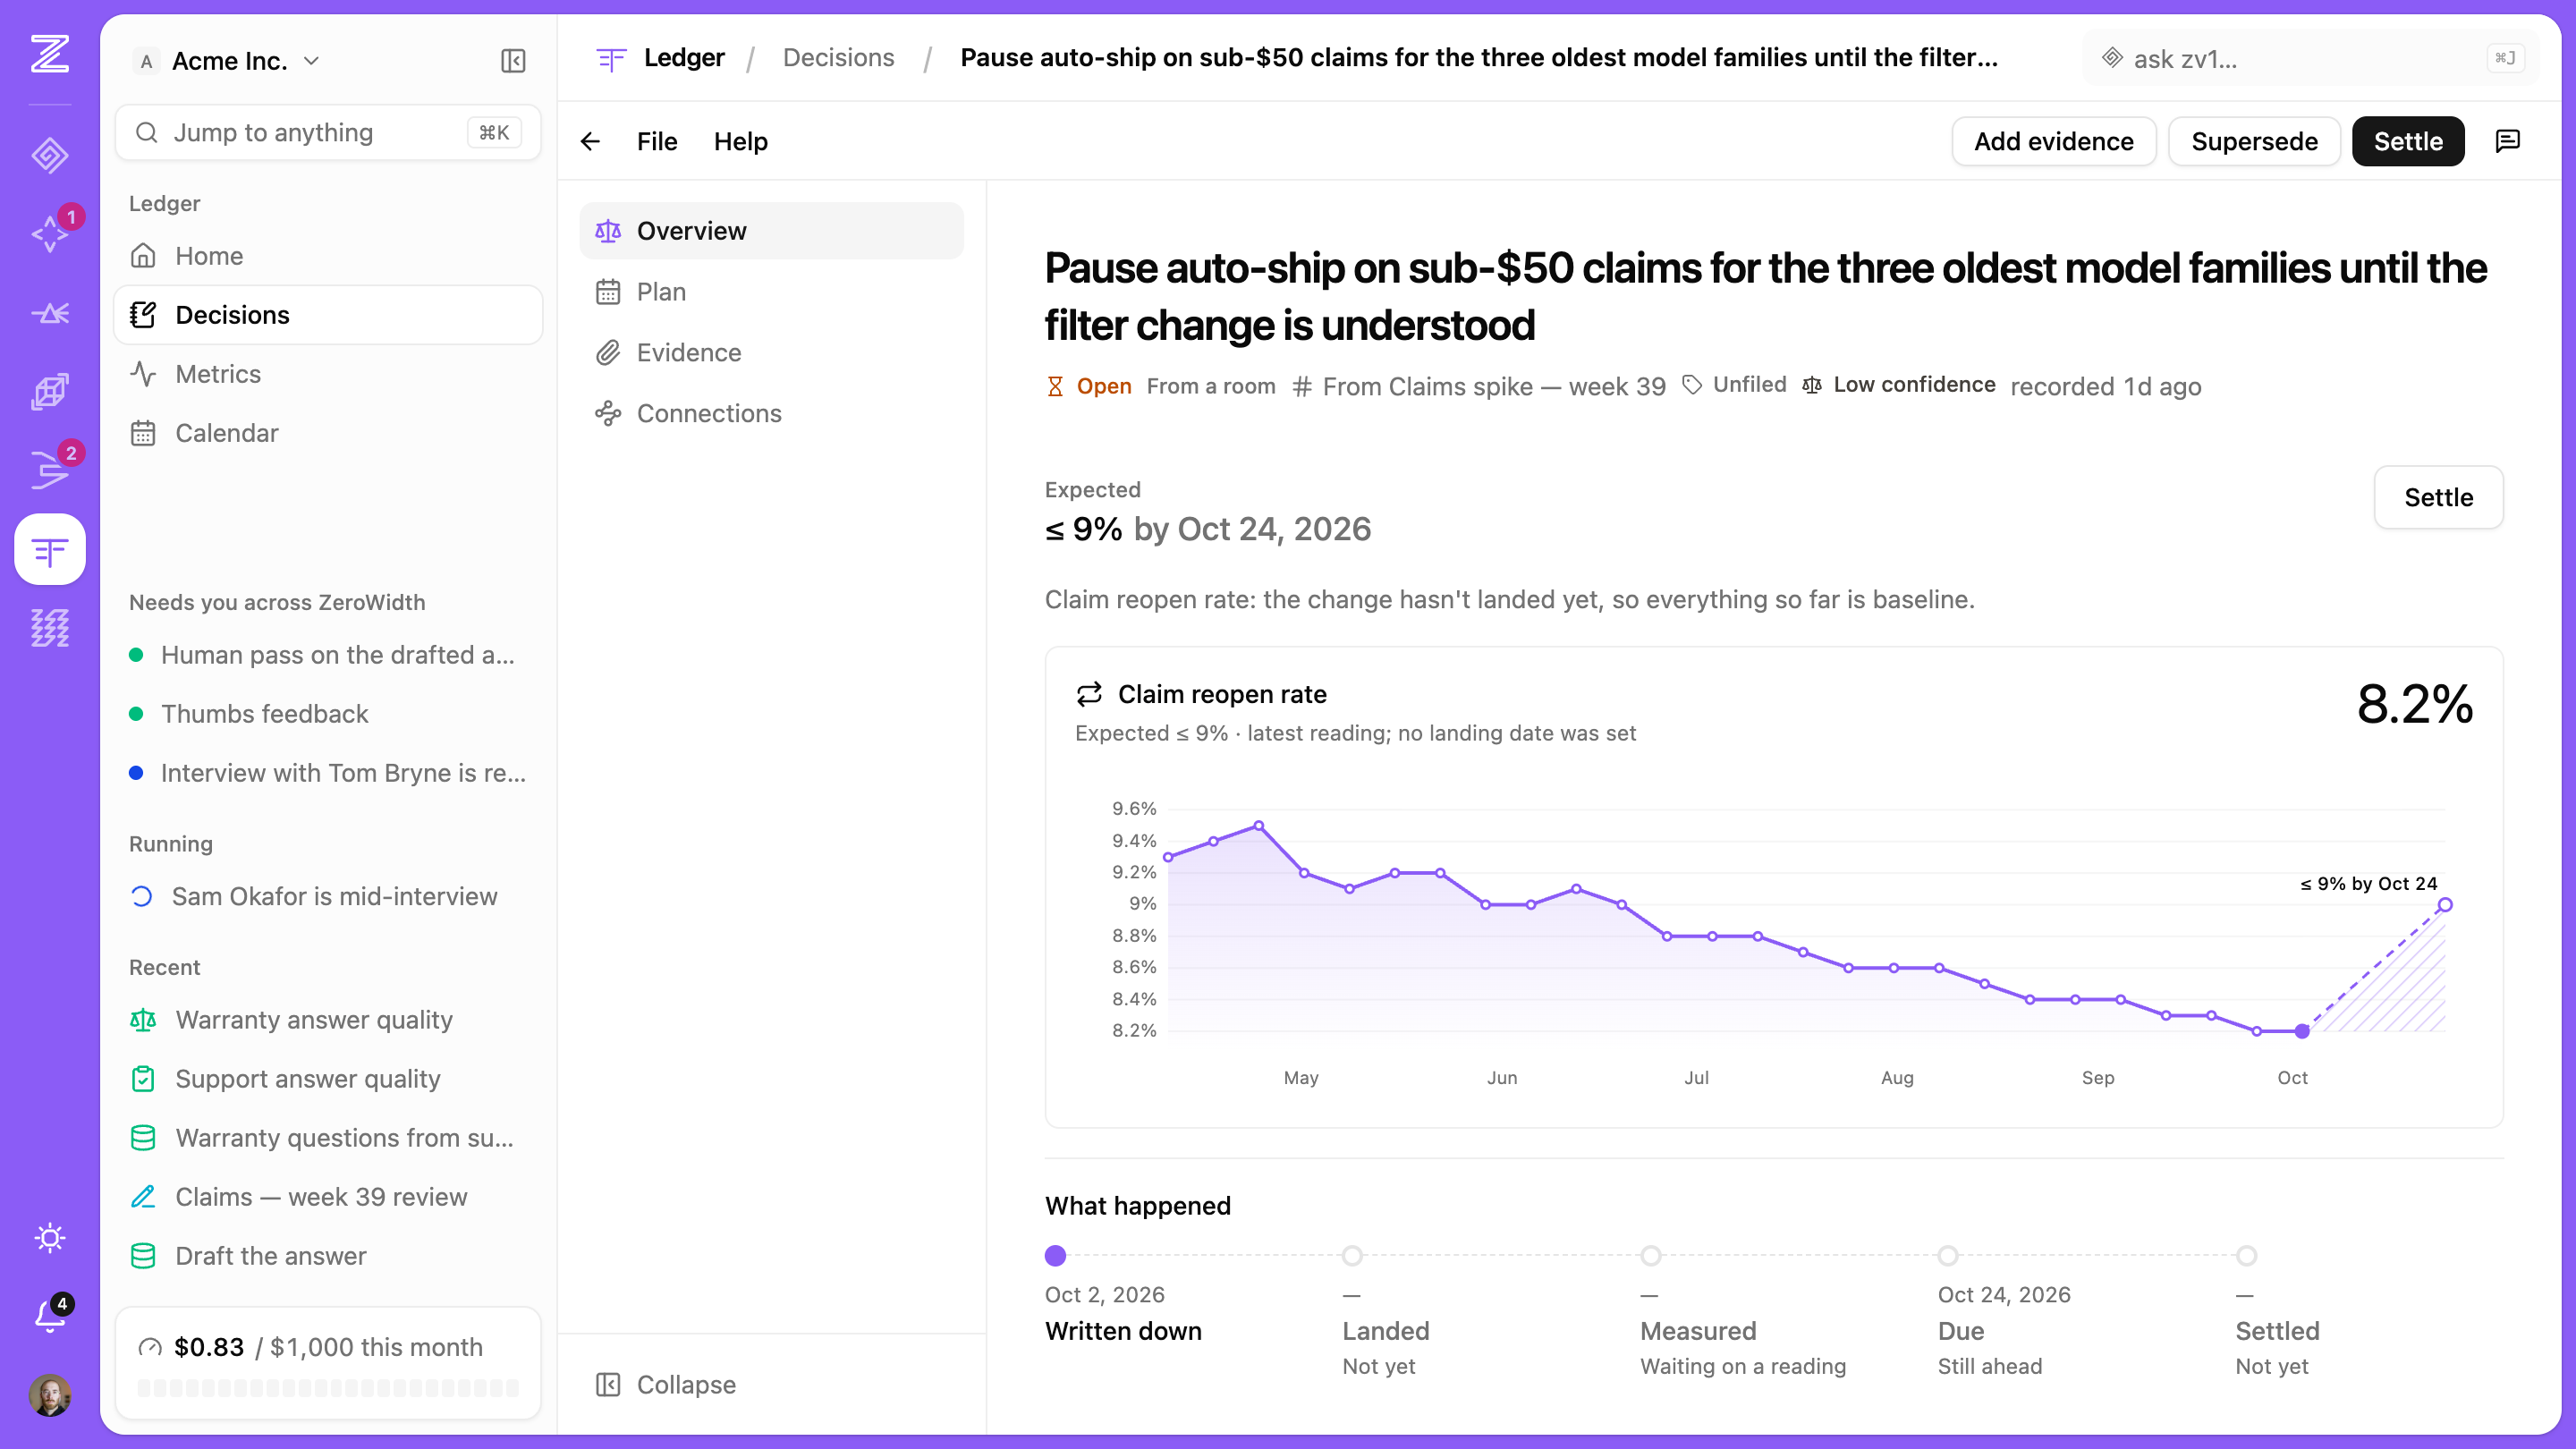Image resolution: width=2576 pixels, height=1449 pixels.
Task: Switch to the Plan tab
Action: pyautogui.click(x=771, y=292)
